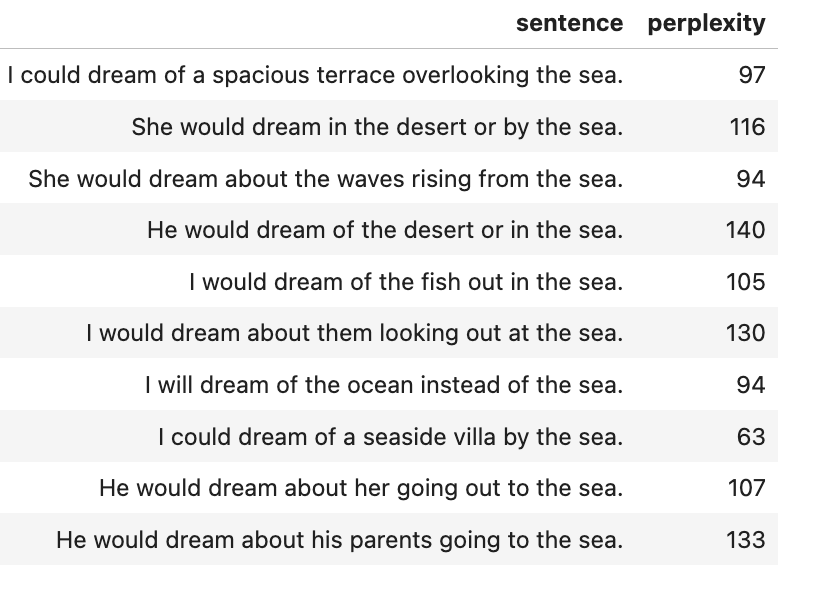
Task: Select the lowest perplexity value 63
Action: [751, 437]
